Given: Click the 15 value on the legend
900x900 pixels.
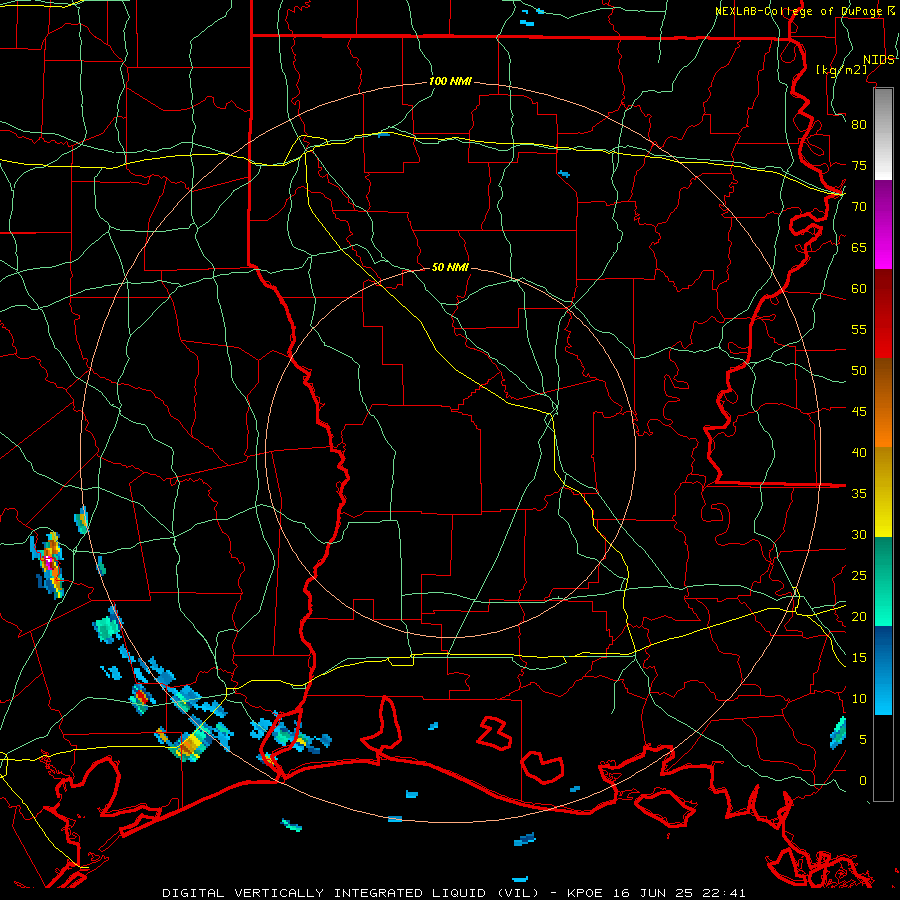Looking at the screenshot, I should pos(859,658).
